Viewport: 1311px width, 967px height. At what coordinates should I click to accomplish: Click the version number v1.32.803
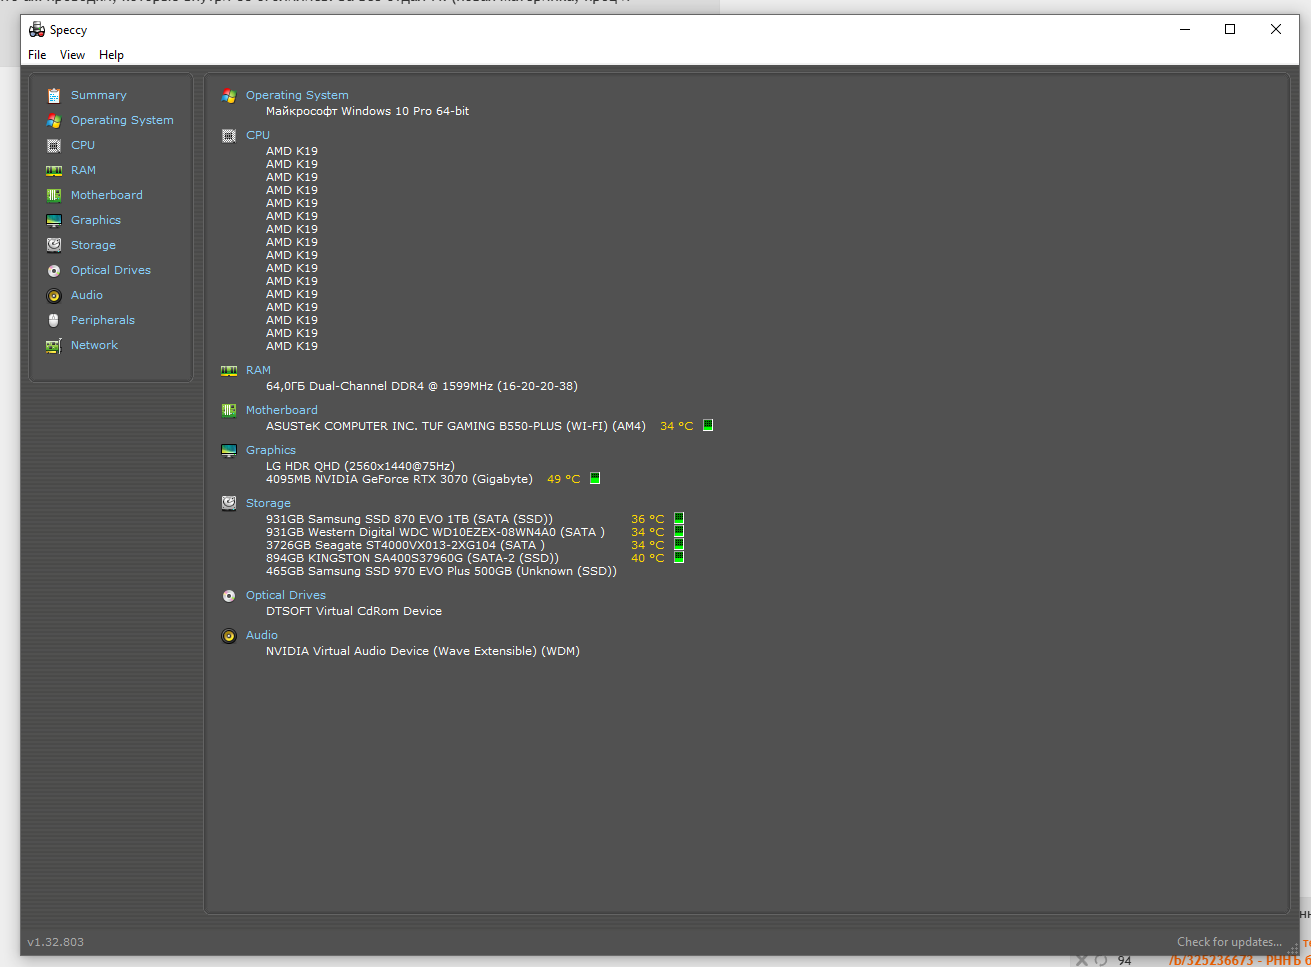[x=56, y=942]
